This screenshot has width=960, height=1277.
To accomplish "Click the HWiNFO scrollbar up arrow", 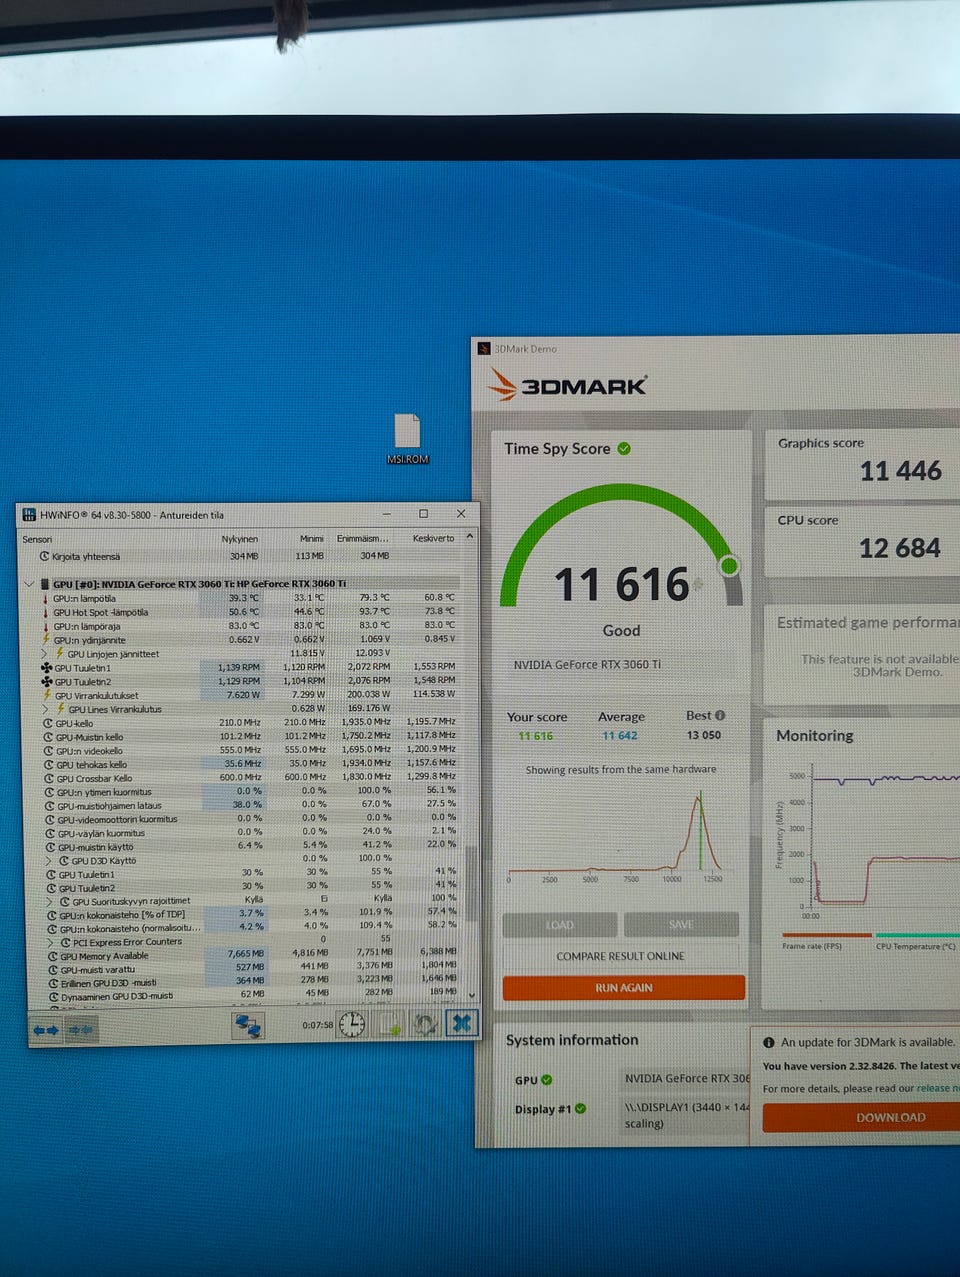I will pyautogui.click(x=470, y=537).
